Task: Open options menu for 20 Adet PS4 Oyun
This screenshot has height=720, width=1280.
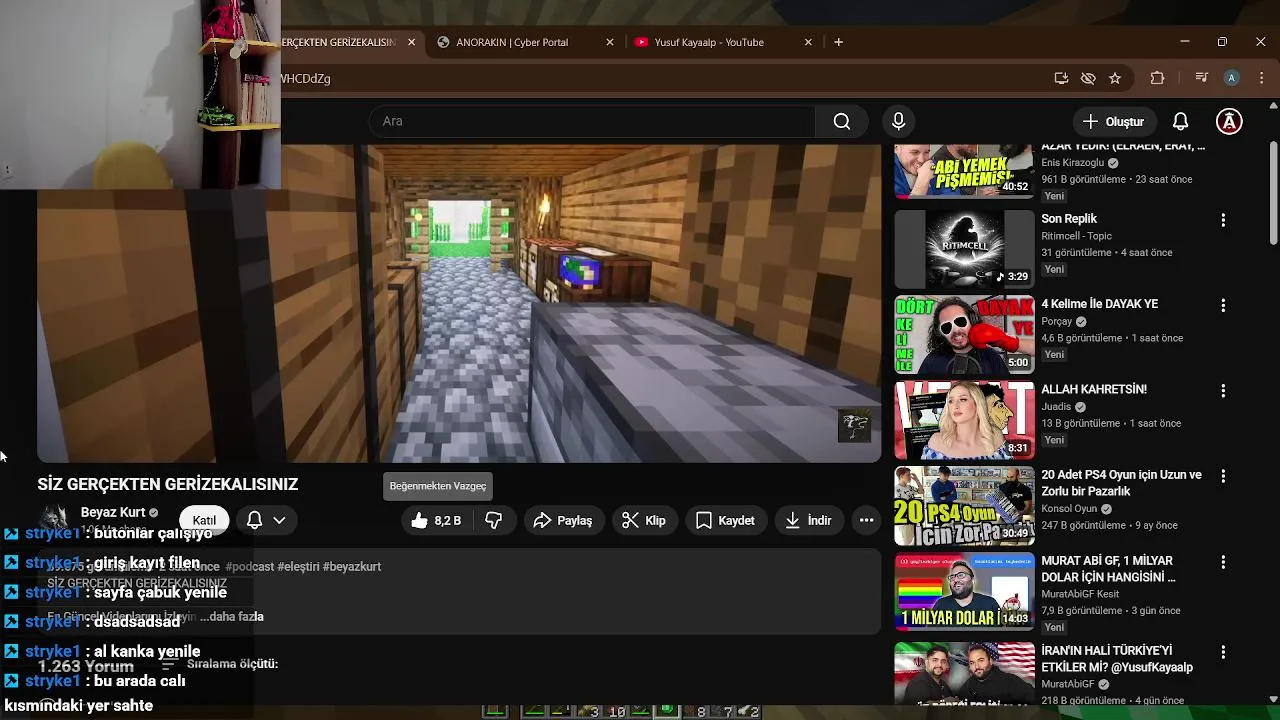Action: click(1222, 476)
